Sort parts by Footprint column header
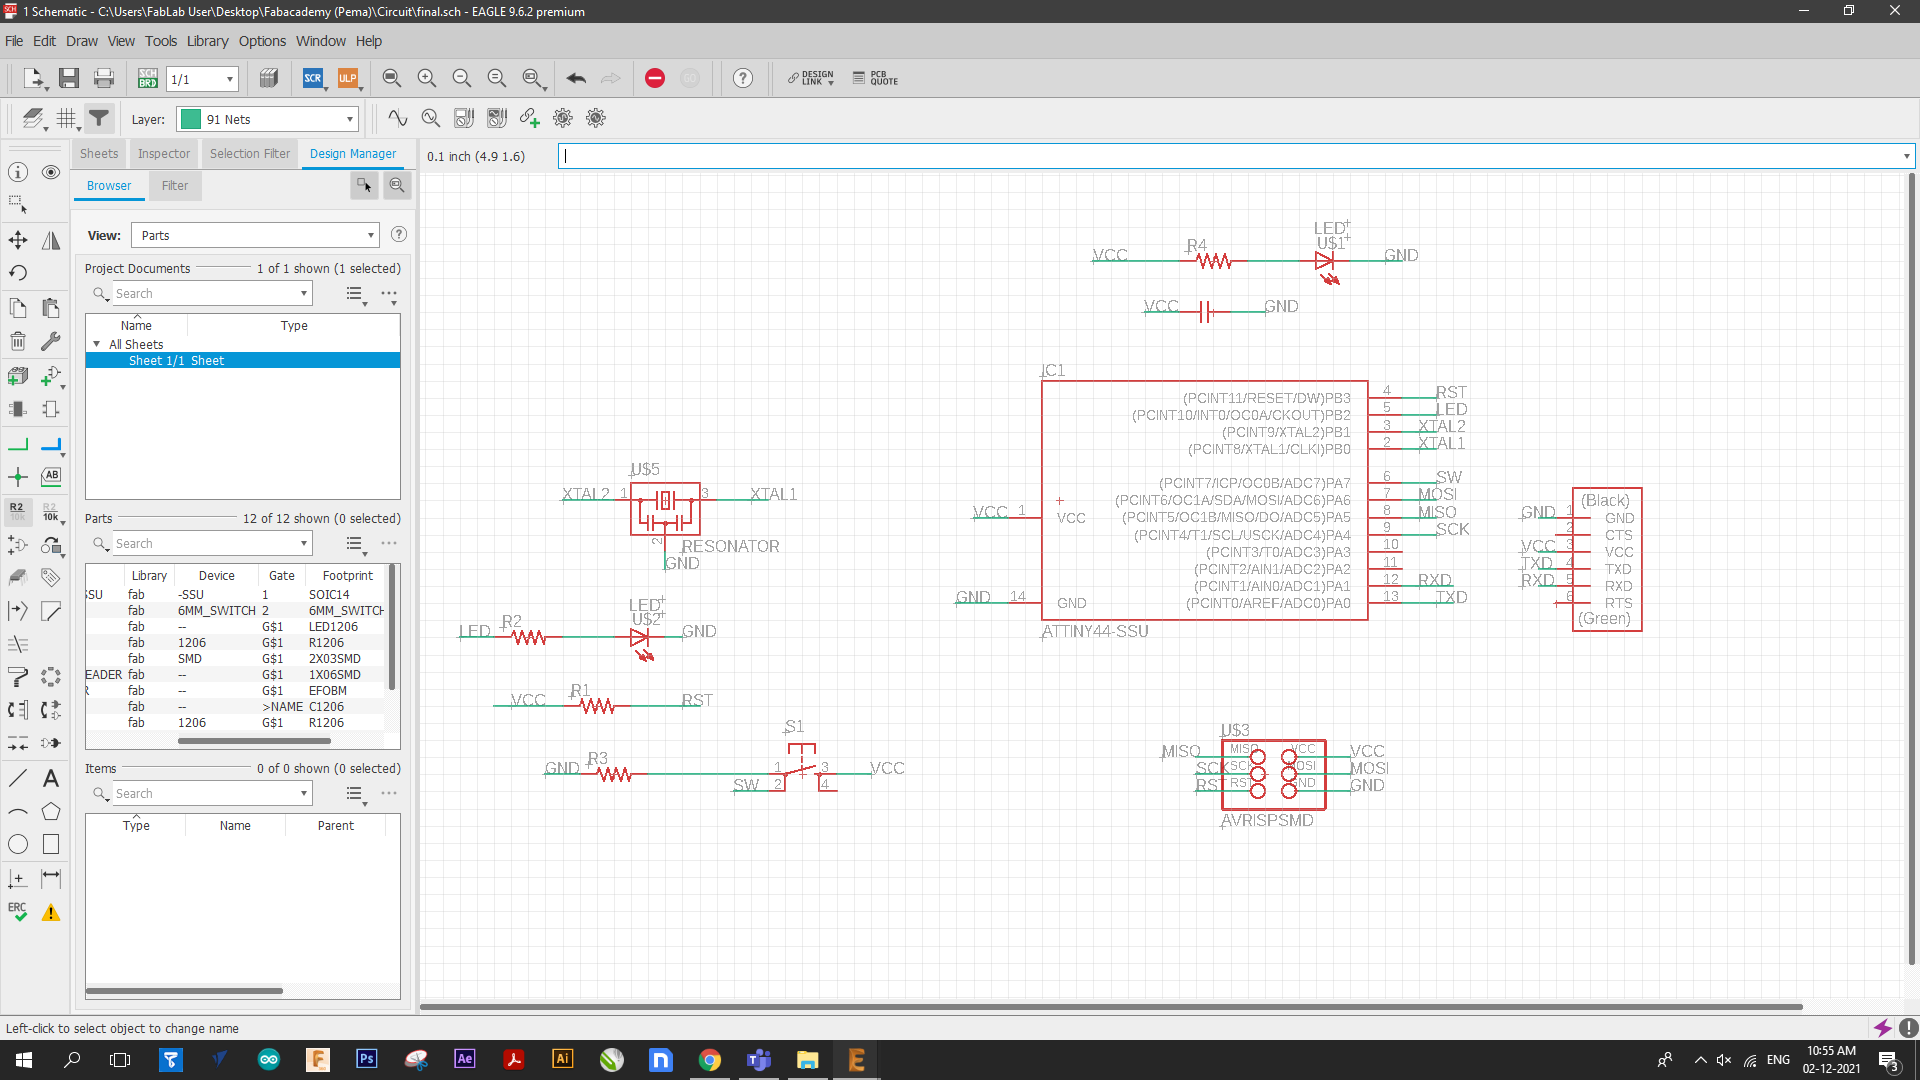 pyautogui.click(x=347, y=575)
